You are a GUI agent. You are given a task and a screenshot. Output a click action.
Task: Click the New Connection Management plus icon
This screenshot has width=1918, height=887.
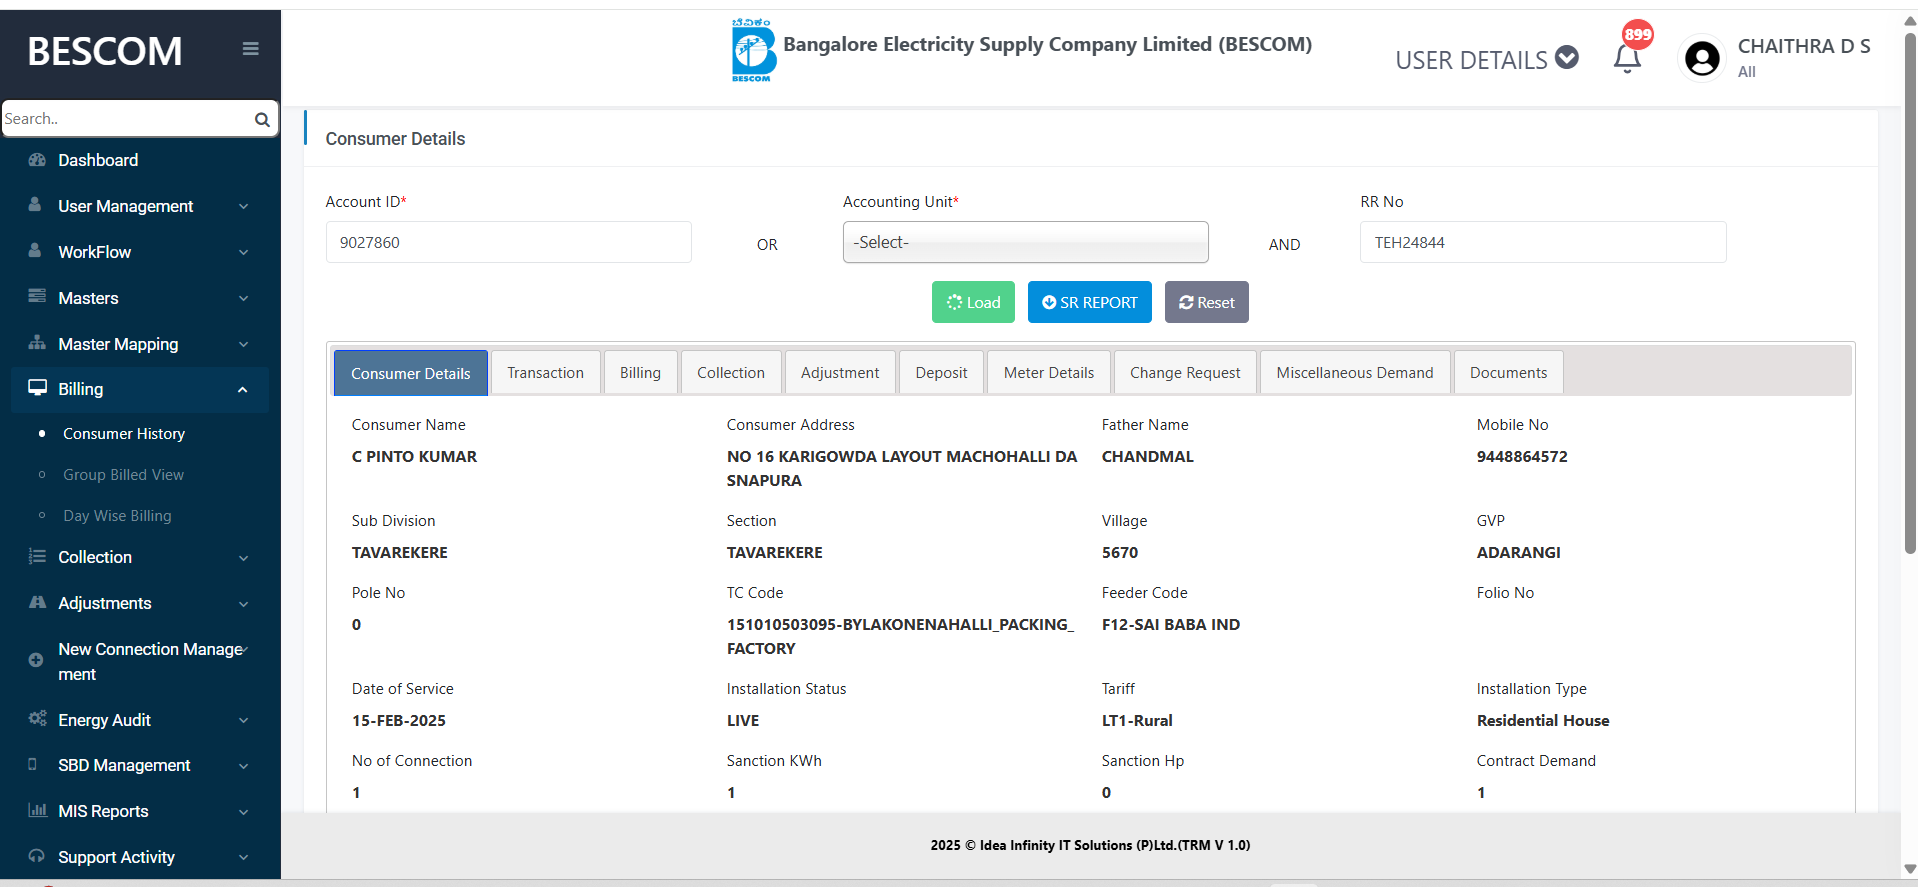36,660
